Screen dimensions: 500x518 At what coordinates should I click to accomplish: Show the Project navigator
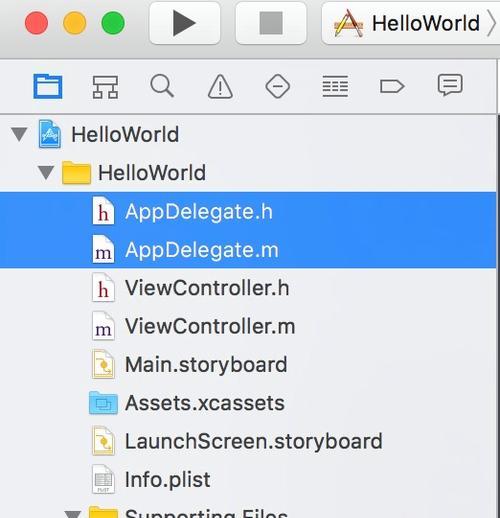pyautogui.click(x=48, y=86)
